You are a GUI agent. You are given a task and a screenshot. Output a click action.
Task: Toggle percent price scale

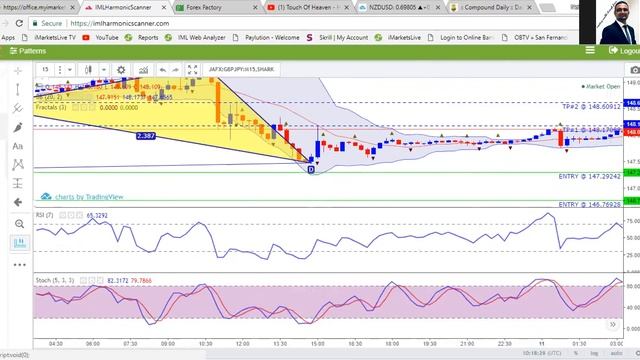(576, 353)
